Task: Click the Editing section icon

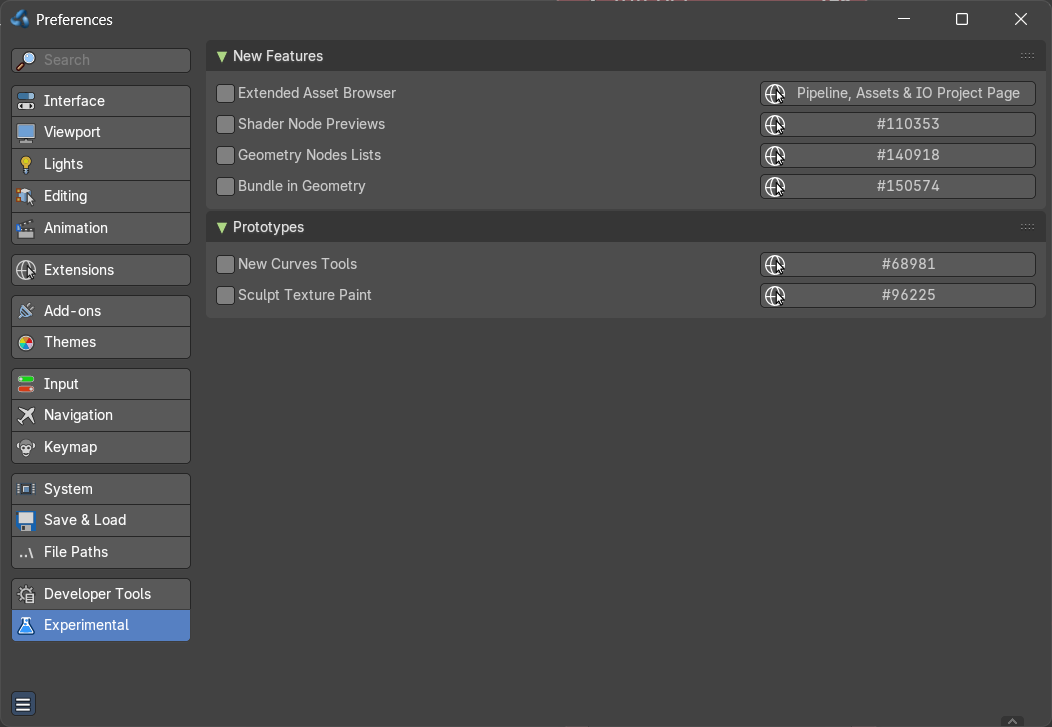Action: click(26, 197)
